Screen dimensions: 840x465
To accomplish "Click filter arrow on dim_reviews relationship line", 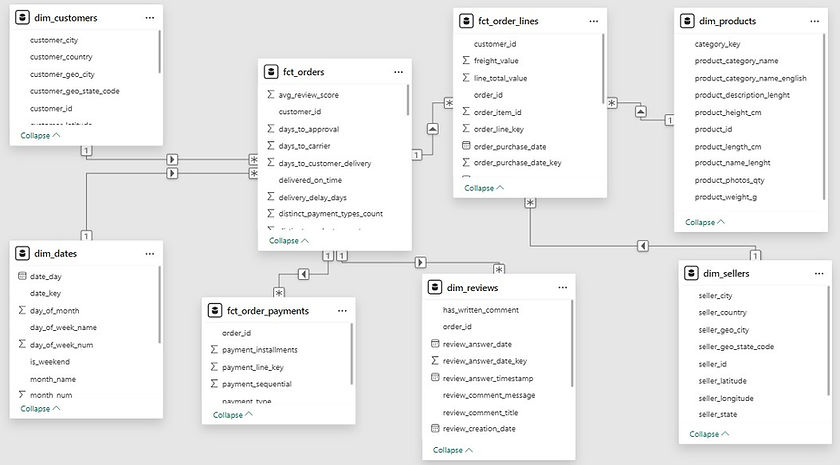I will (x=421, y=262).
